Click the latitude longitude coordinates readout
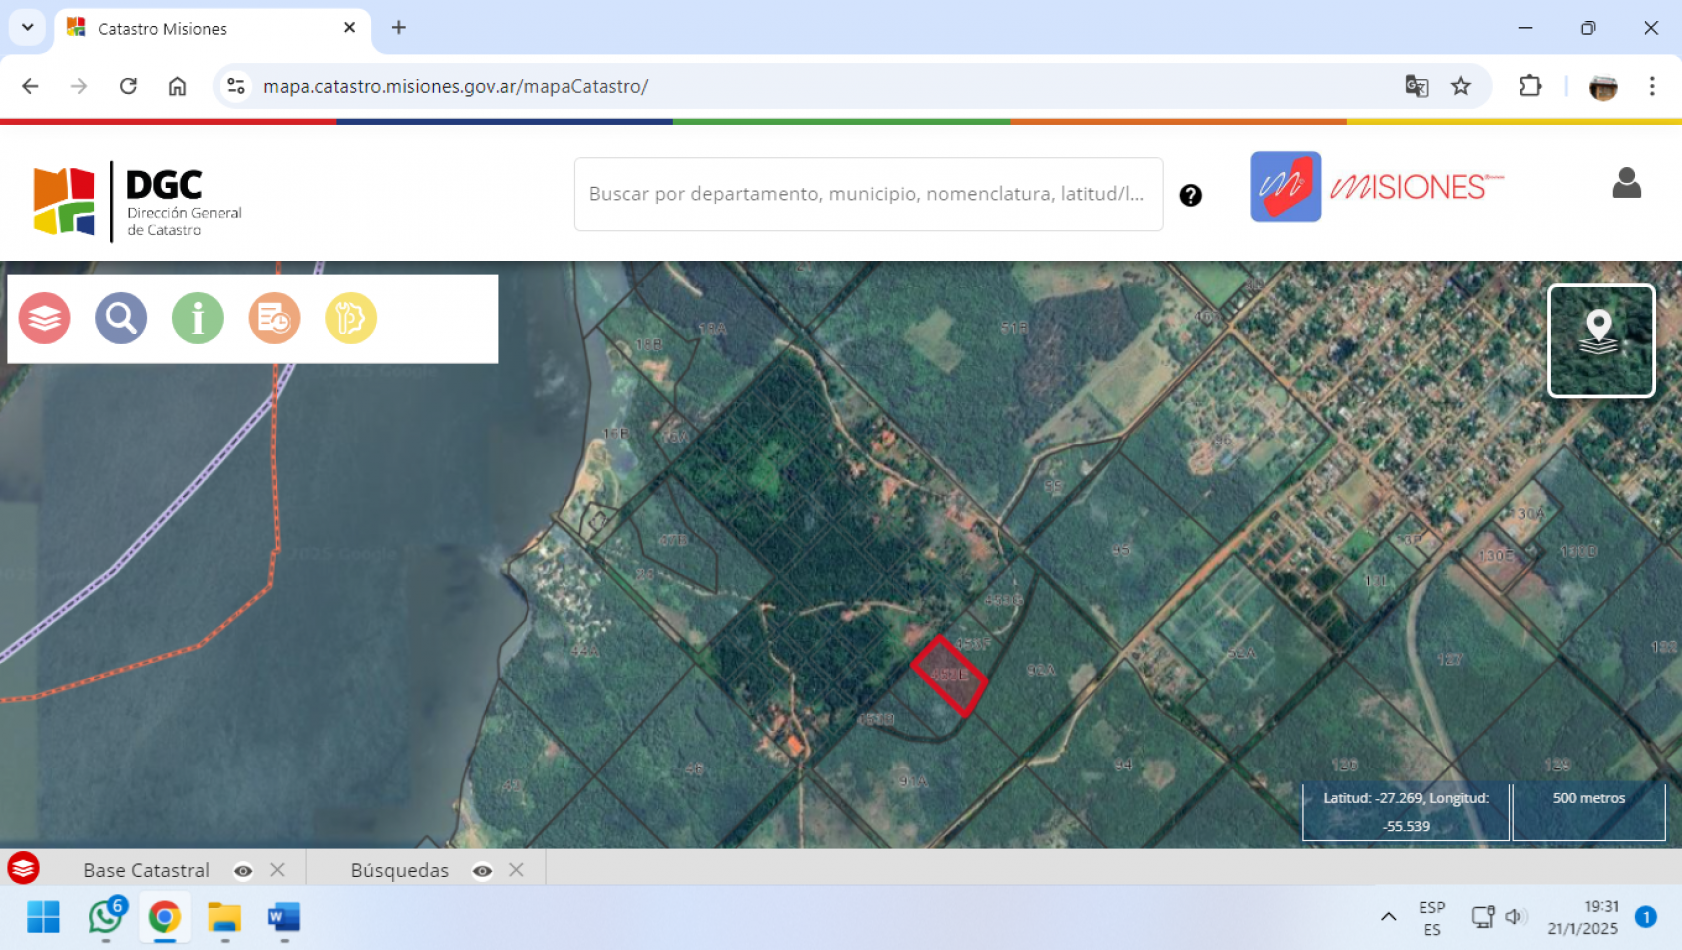 tap(1406, 811)
